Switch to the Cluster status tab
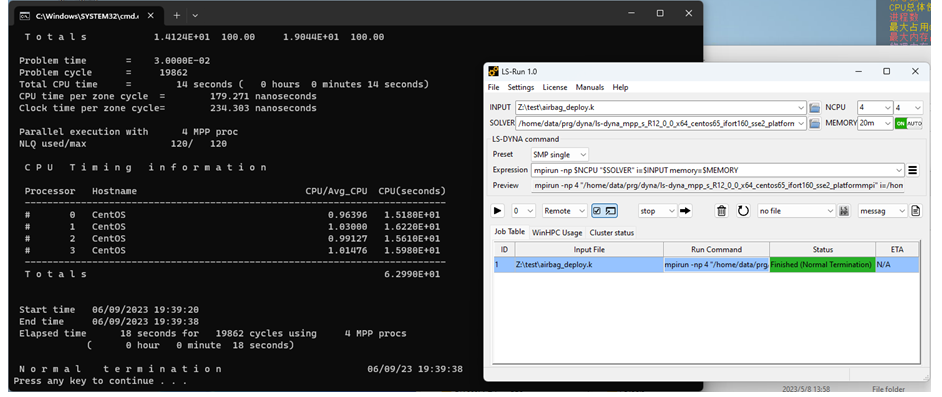Viewport: 942px width, 397px height. point(611,232)
